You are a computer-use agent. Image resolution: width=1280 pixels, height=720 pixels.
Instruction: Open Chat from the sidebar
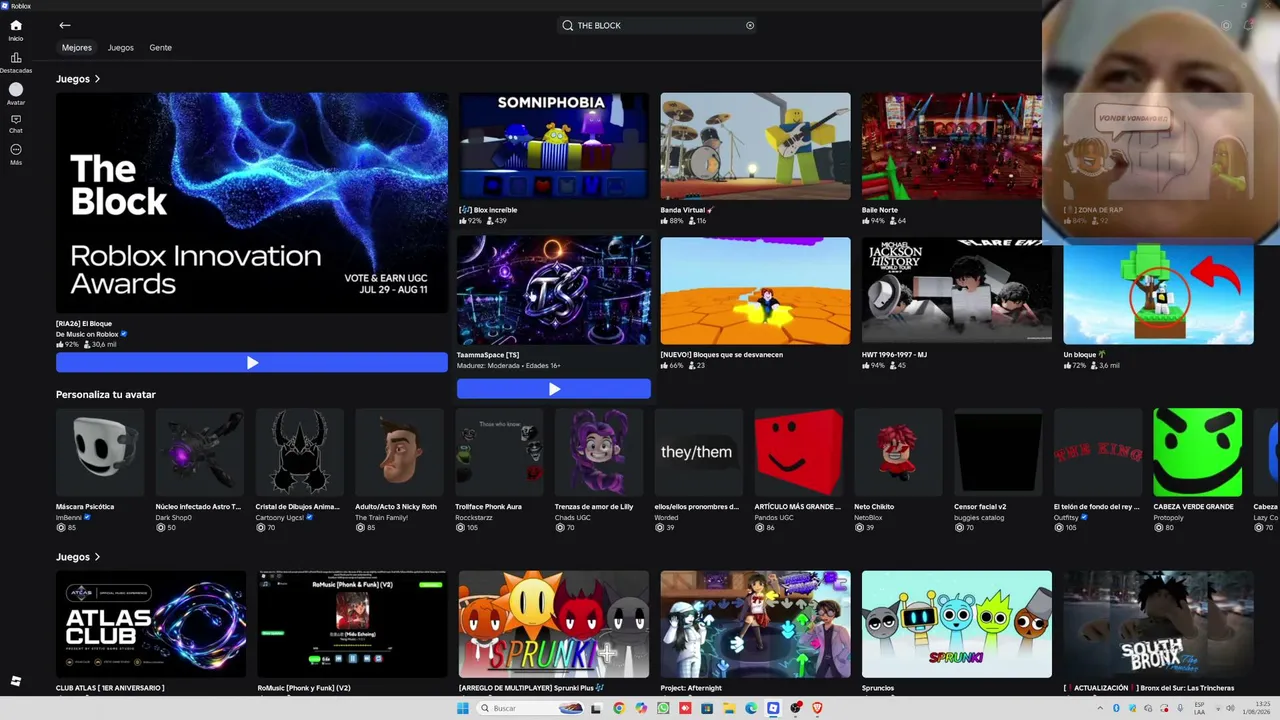click(16, 123)
